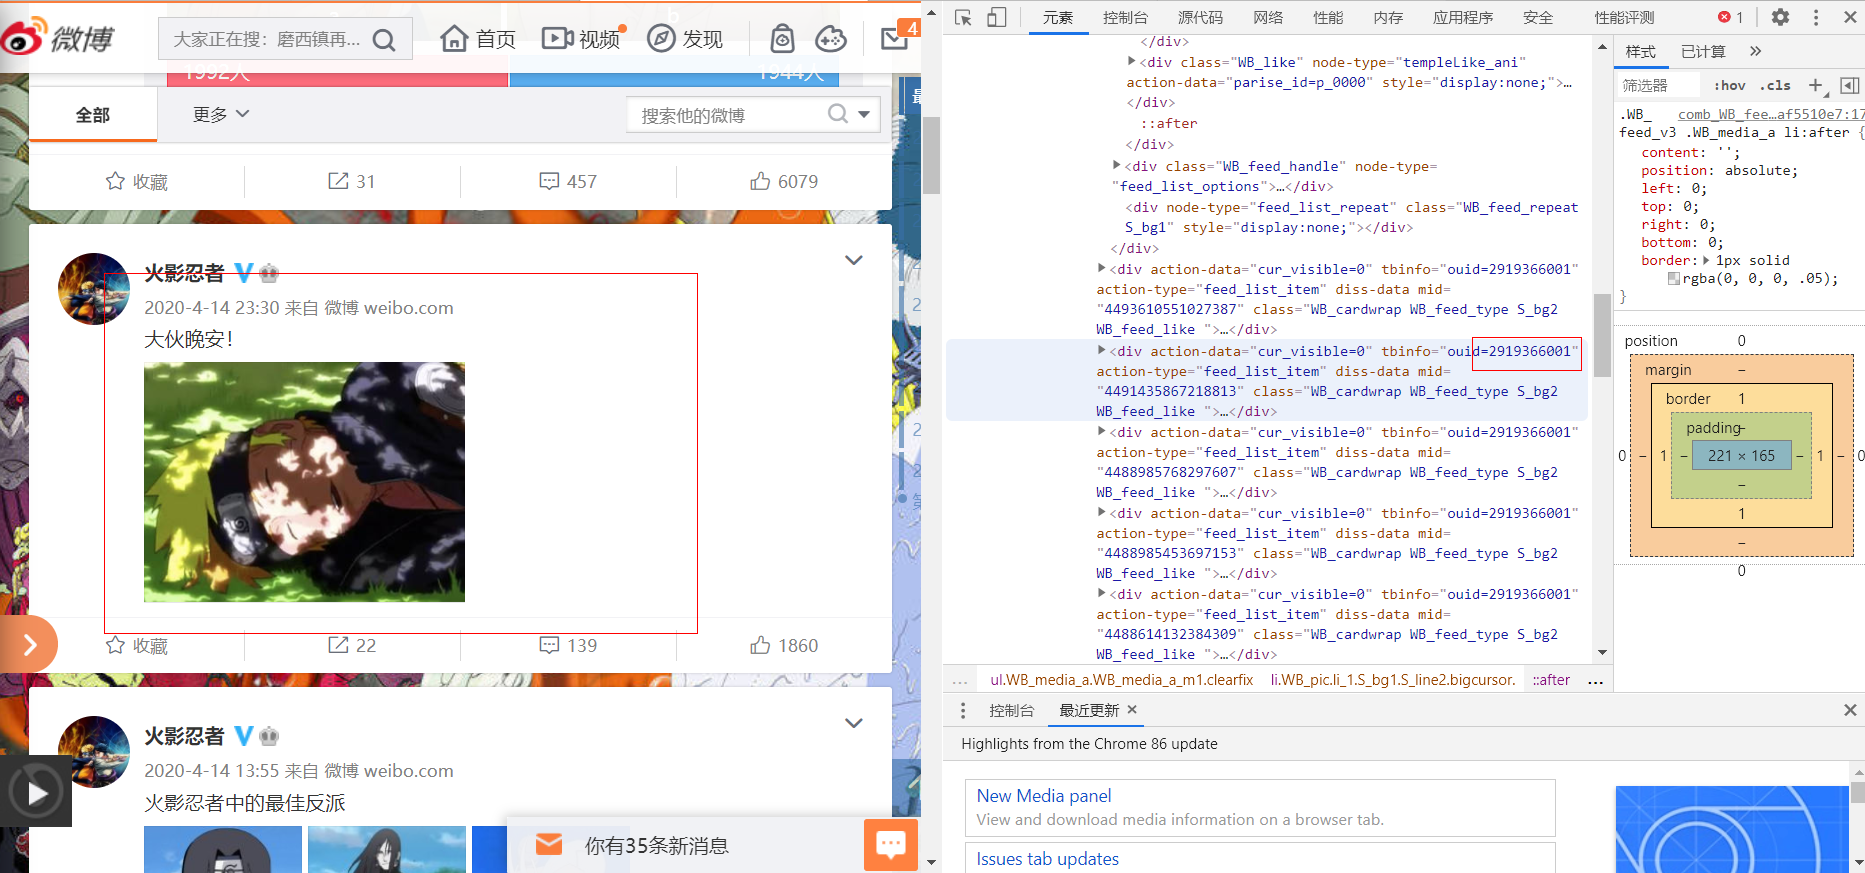
Task: Open the 源代码 sources tab
Action: click(x=1200, y=17)
